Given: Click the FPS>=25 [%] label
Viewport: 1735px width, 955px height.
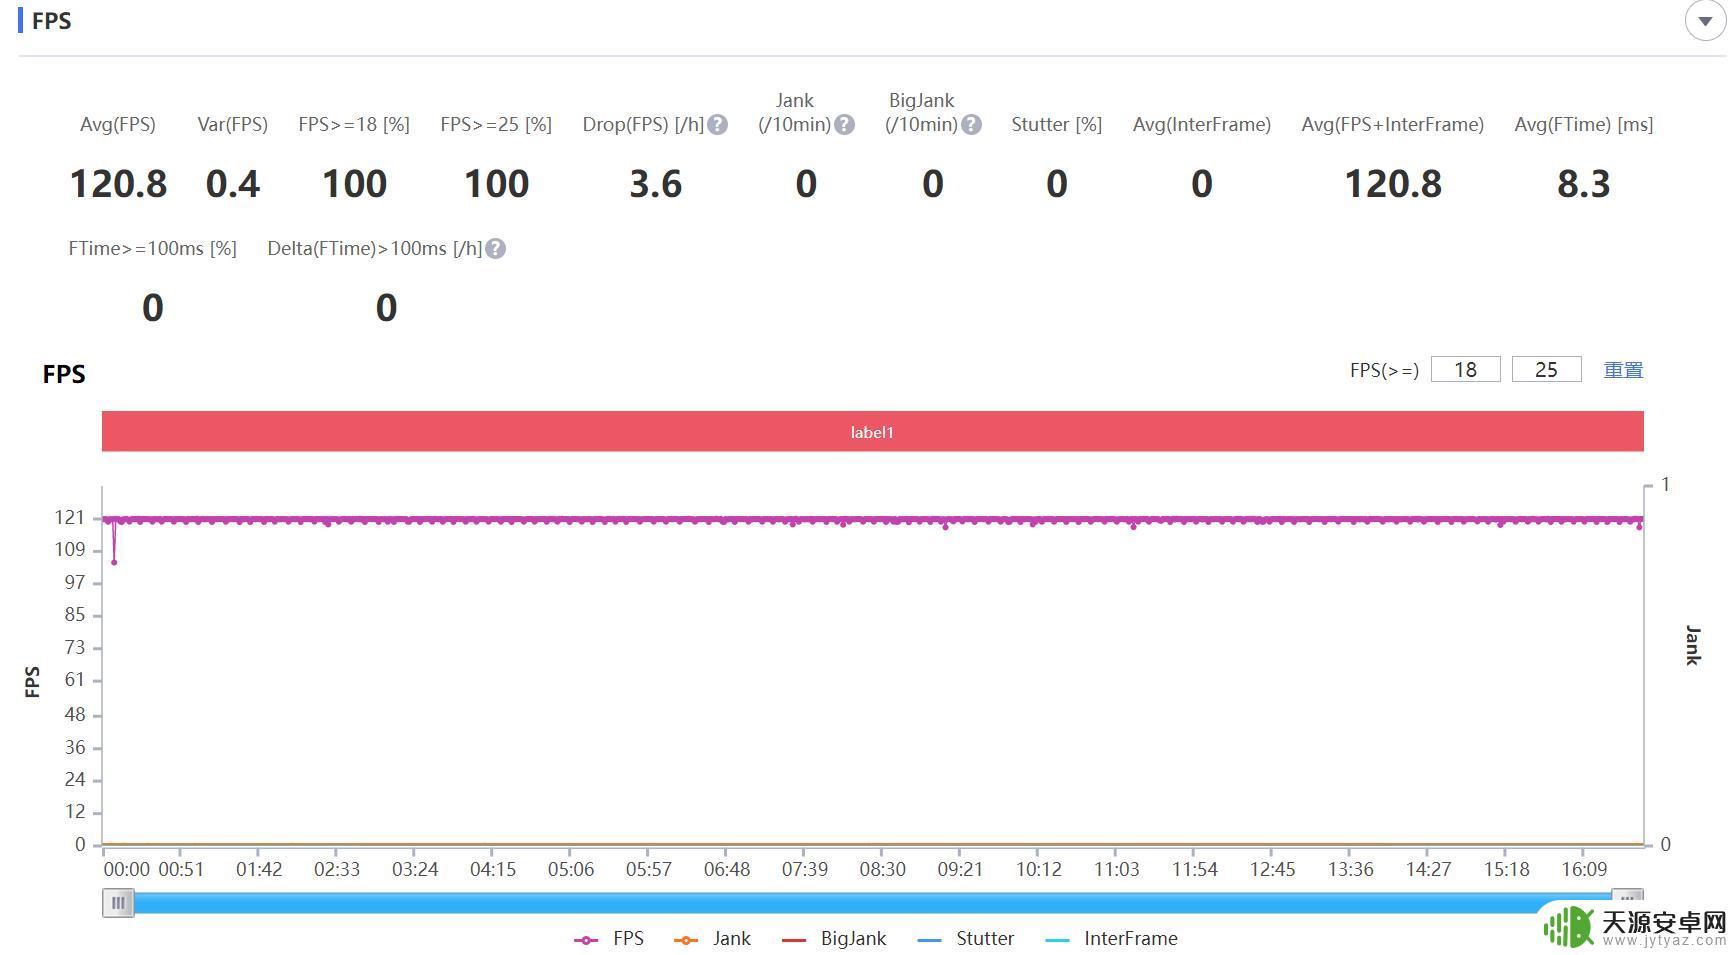Looking at the screenshot, I should coord(496,125).
